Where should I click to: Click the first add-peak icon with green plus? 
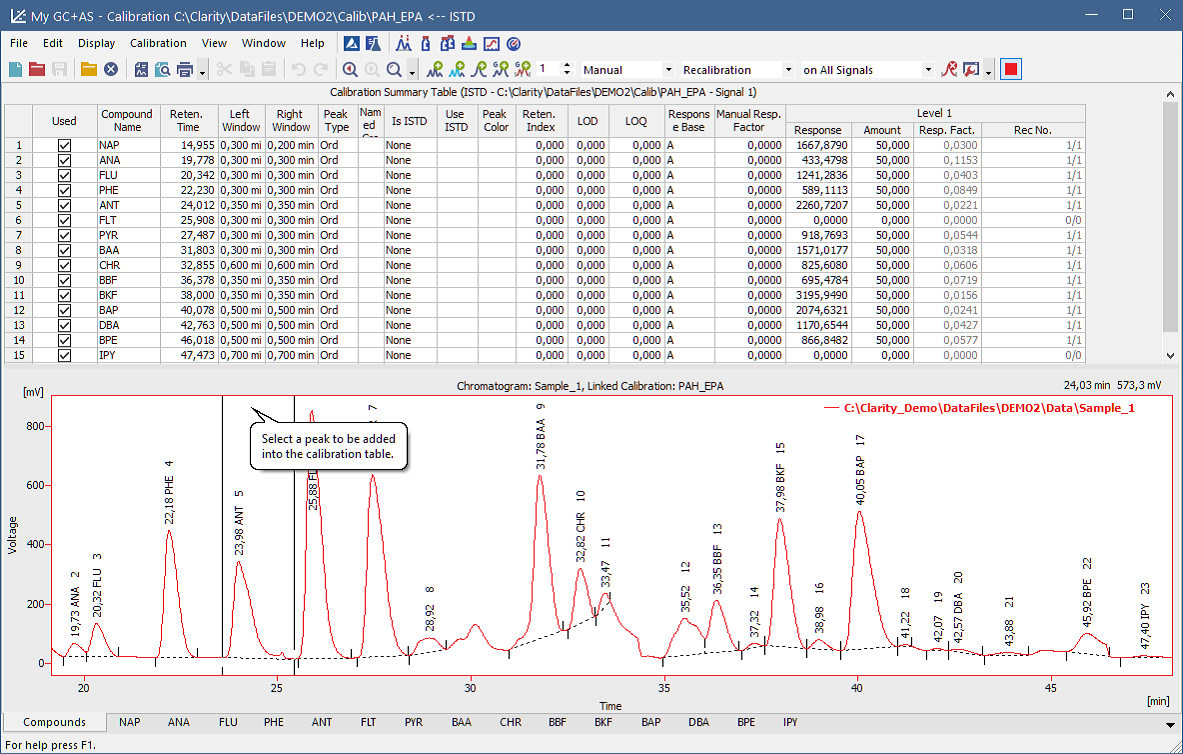tap(434, 69)
